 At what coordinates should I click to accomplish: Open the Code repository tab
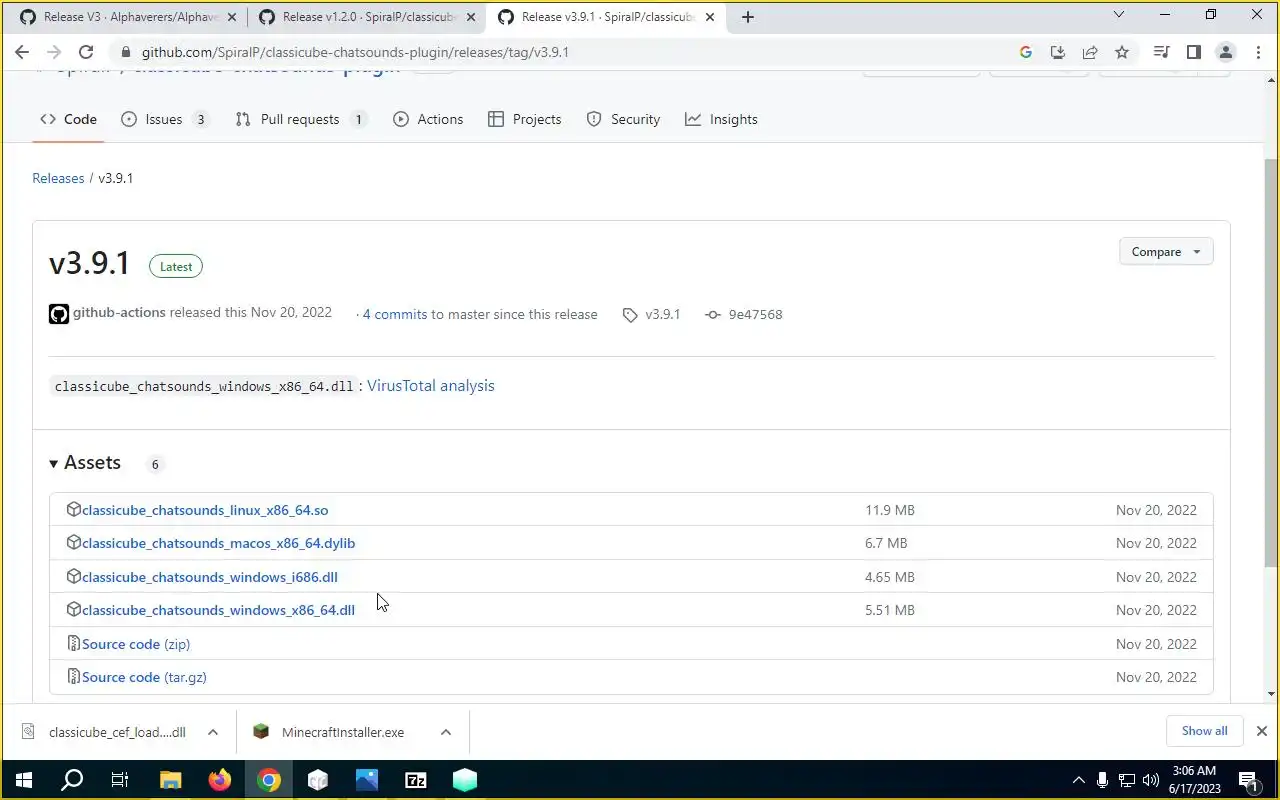(68, 119)
